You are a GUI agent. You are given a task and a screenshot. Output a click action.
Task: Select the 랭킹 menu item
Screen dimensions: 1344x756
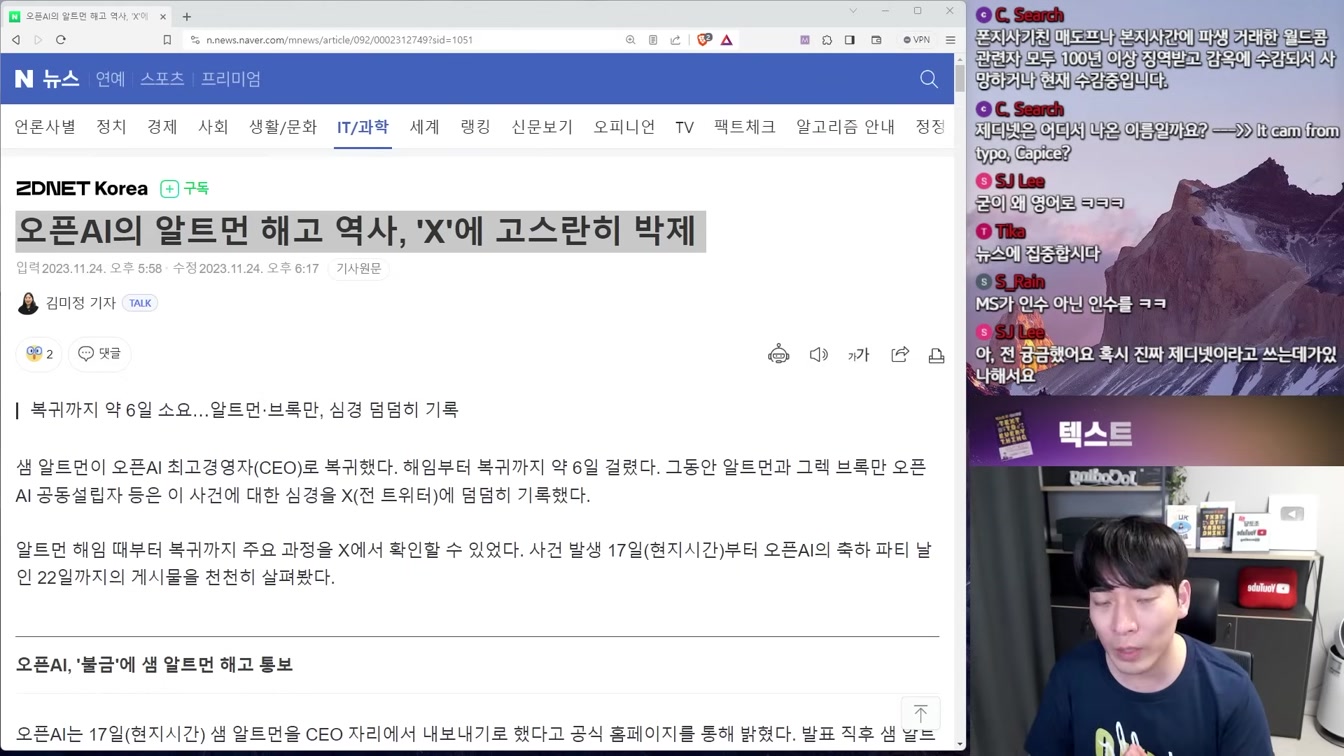[475, 127]
